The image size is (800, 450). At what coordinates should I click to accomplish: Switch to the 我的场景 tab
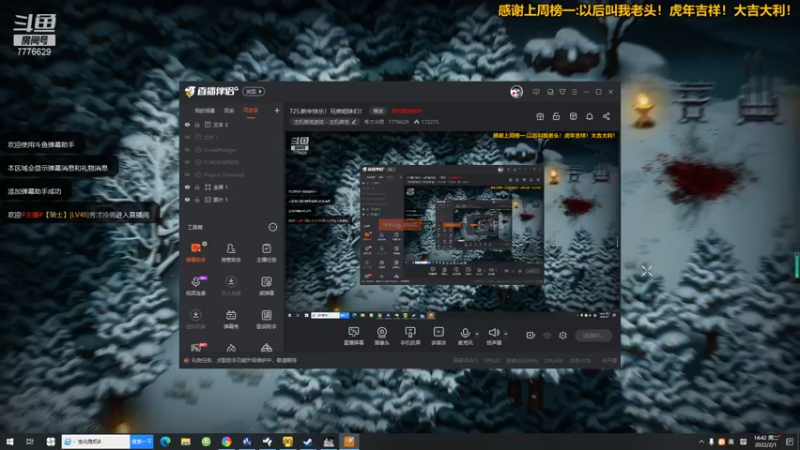[205, 110]
